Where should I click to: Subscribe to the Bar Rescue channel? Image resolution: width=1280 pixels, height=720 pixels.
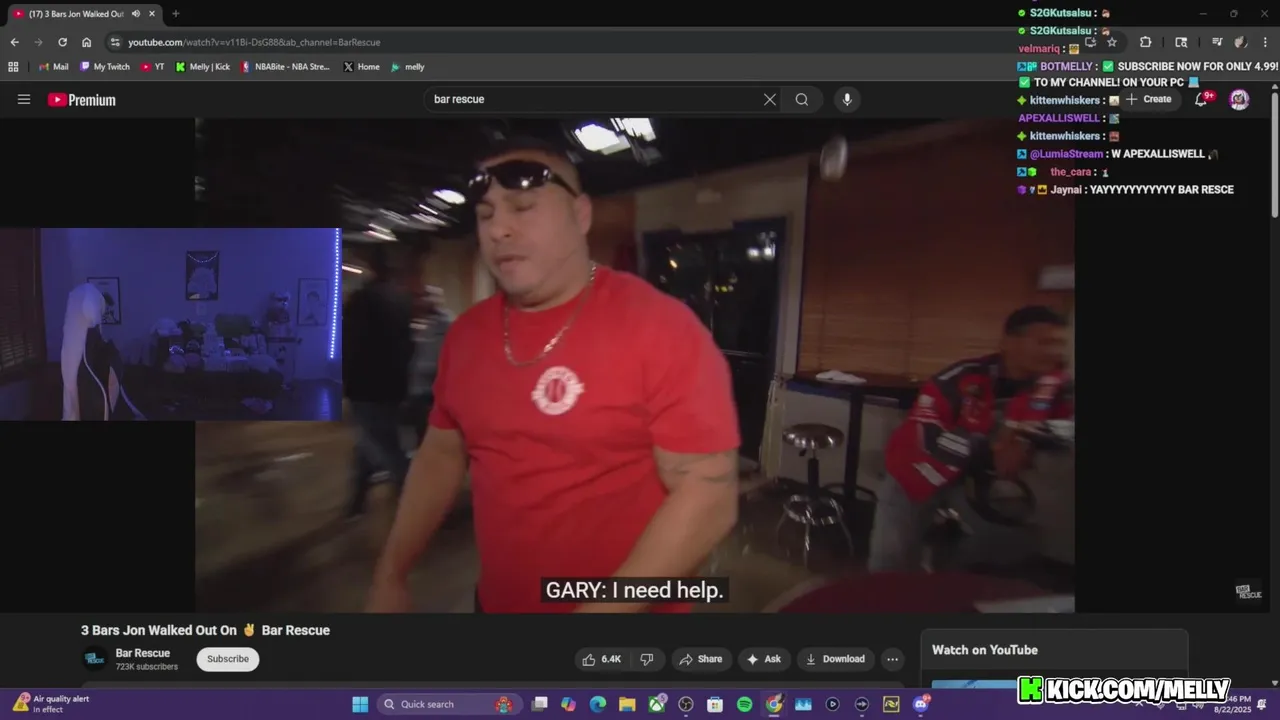pos(228,659)
